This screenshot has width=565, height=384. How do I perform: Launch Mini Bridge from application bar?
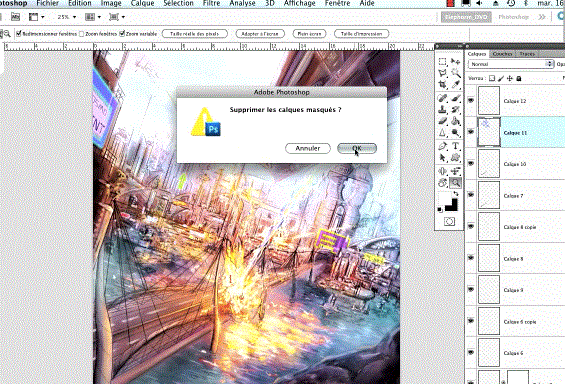pos(15,17)
